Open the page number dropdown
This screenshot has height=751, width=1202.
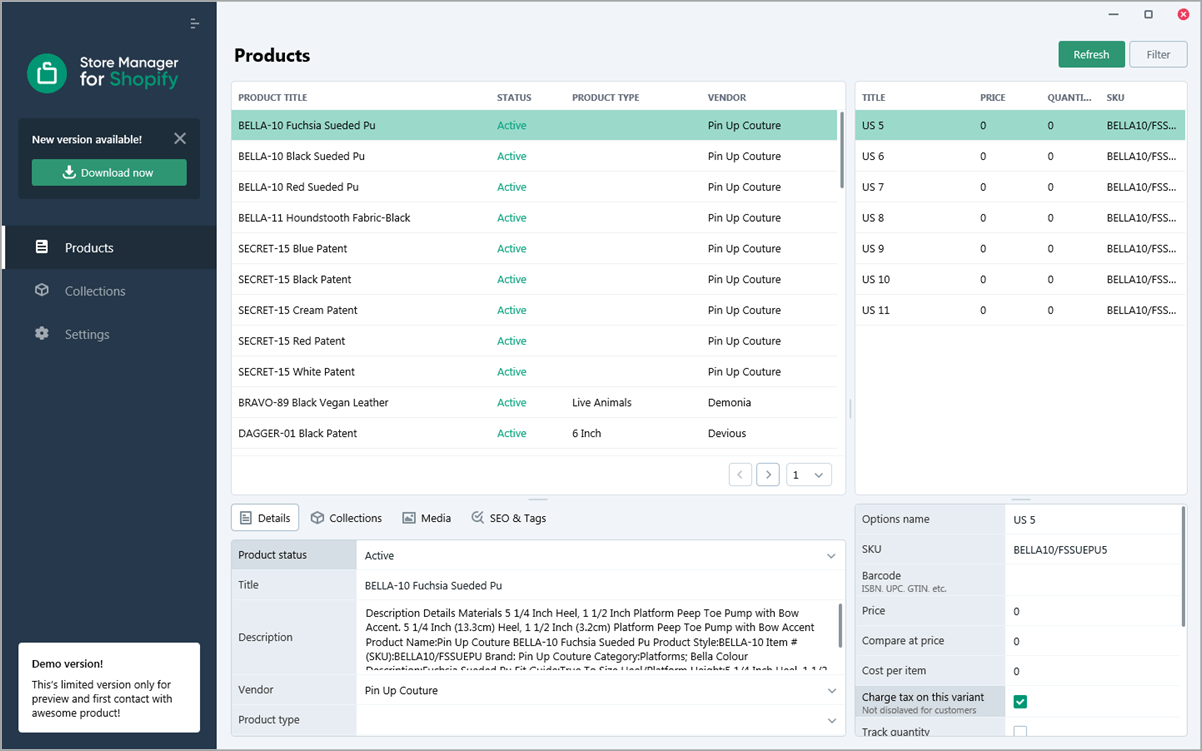point(809,474)
